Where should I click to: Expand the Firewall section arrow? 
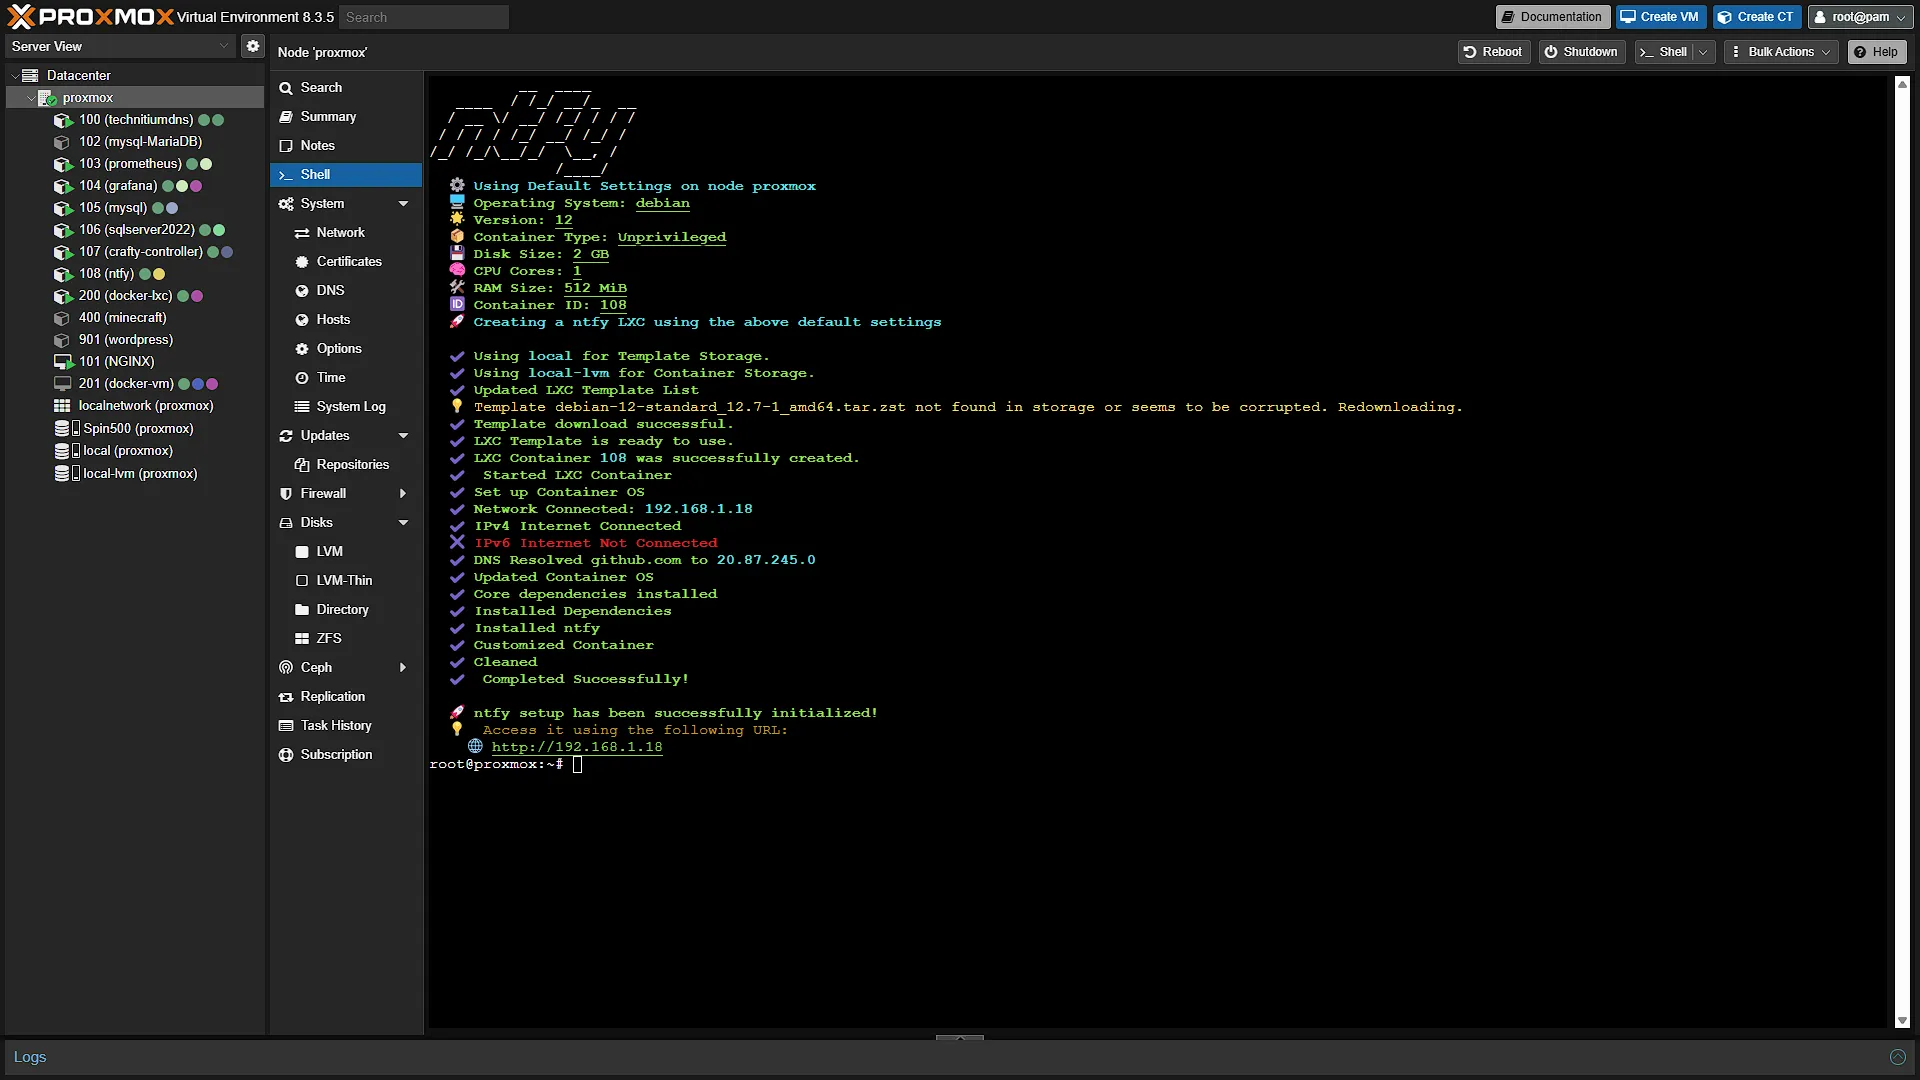(403, 494)
